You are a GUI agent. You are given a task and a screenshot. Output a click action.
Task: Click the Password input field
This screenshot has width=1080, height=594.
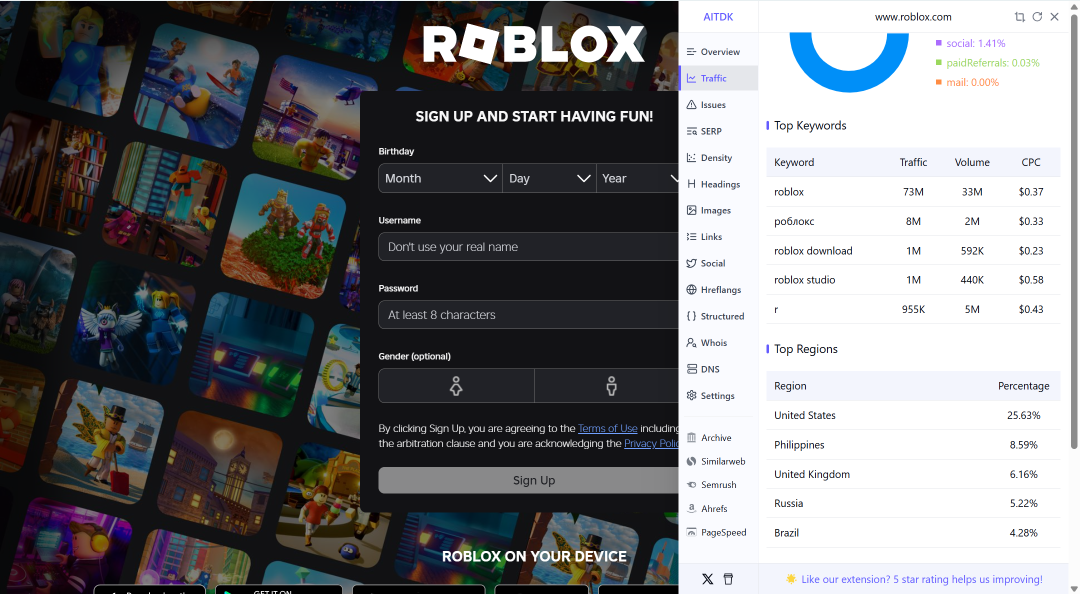tap(528, 315)
